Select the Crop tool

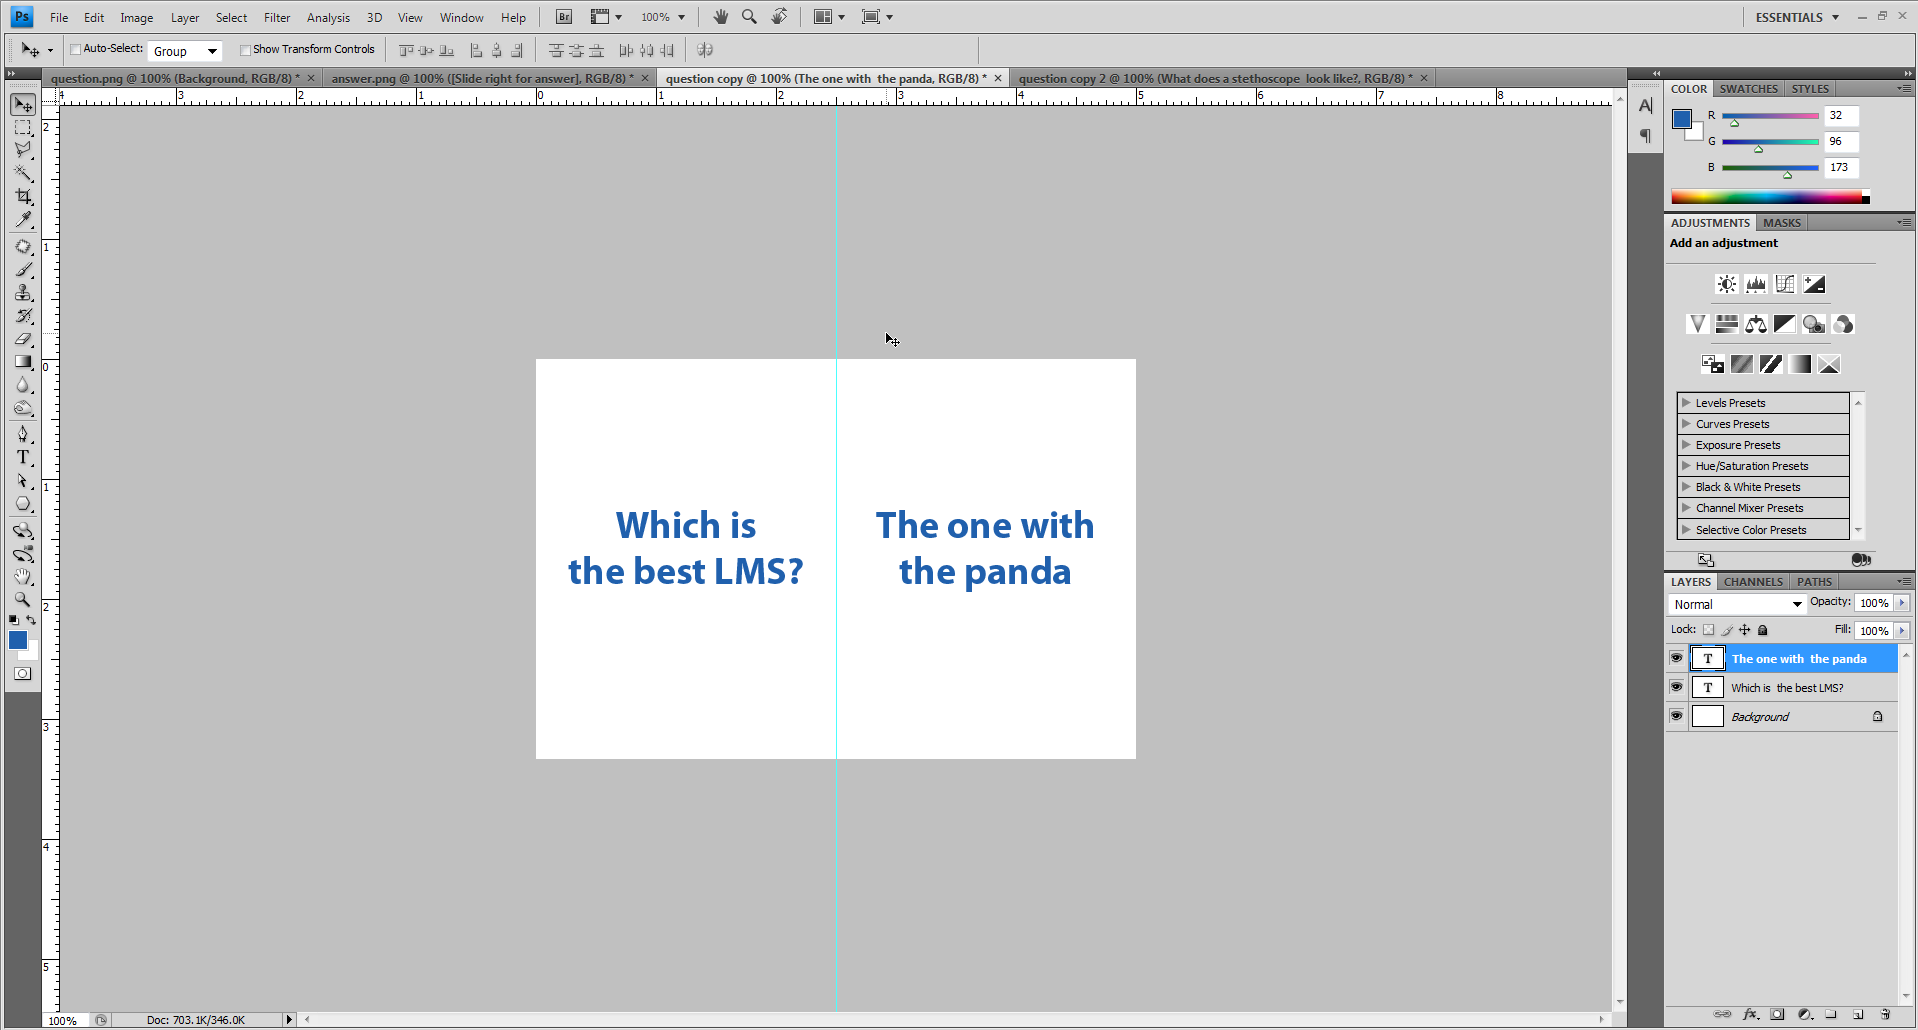[23, 196]
